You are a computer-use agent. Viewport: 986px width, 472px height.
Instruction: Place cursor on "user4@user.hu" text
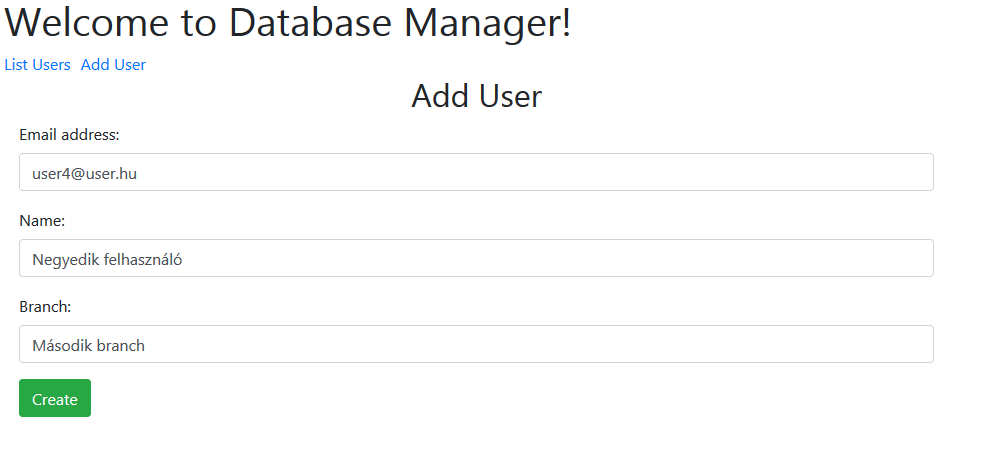(x=84, y=173)
